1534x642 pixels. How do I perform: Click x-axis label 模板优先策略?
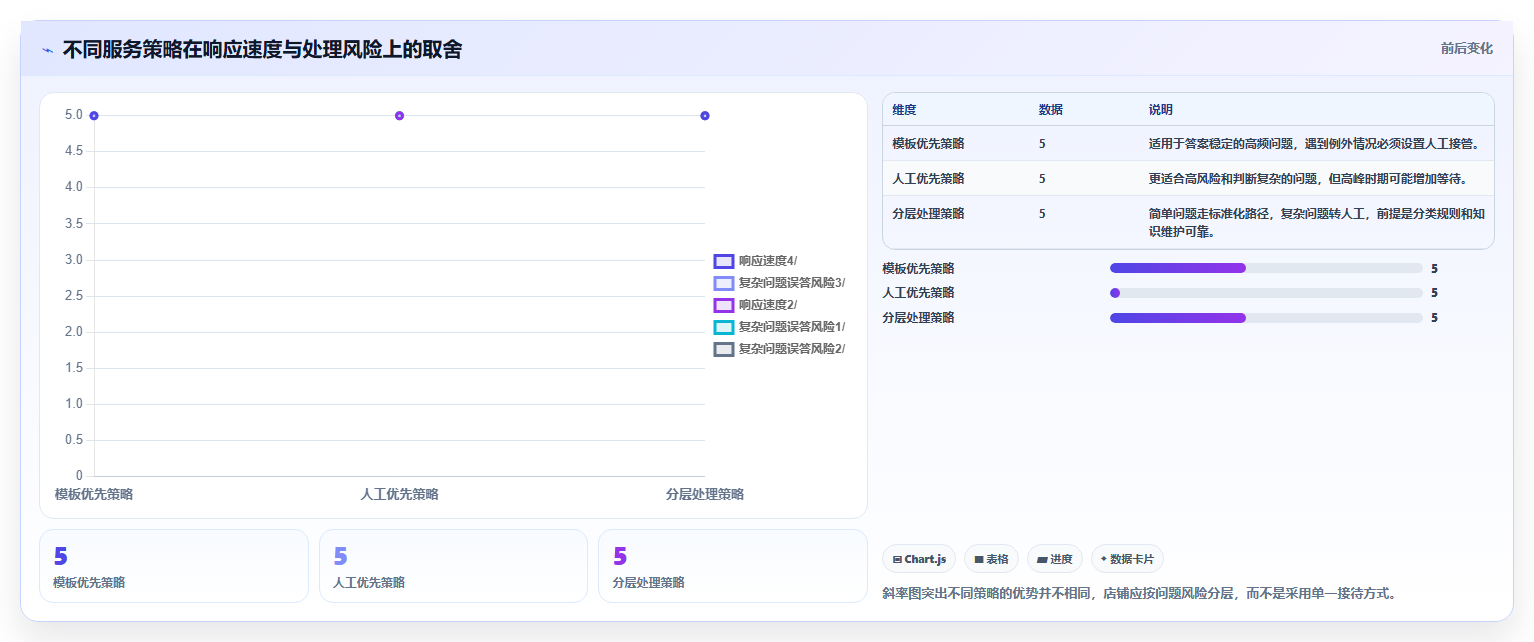coord(94,494)
